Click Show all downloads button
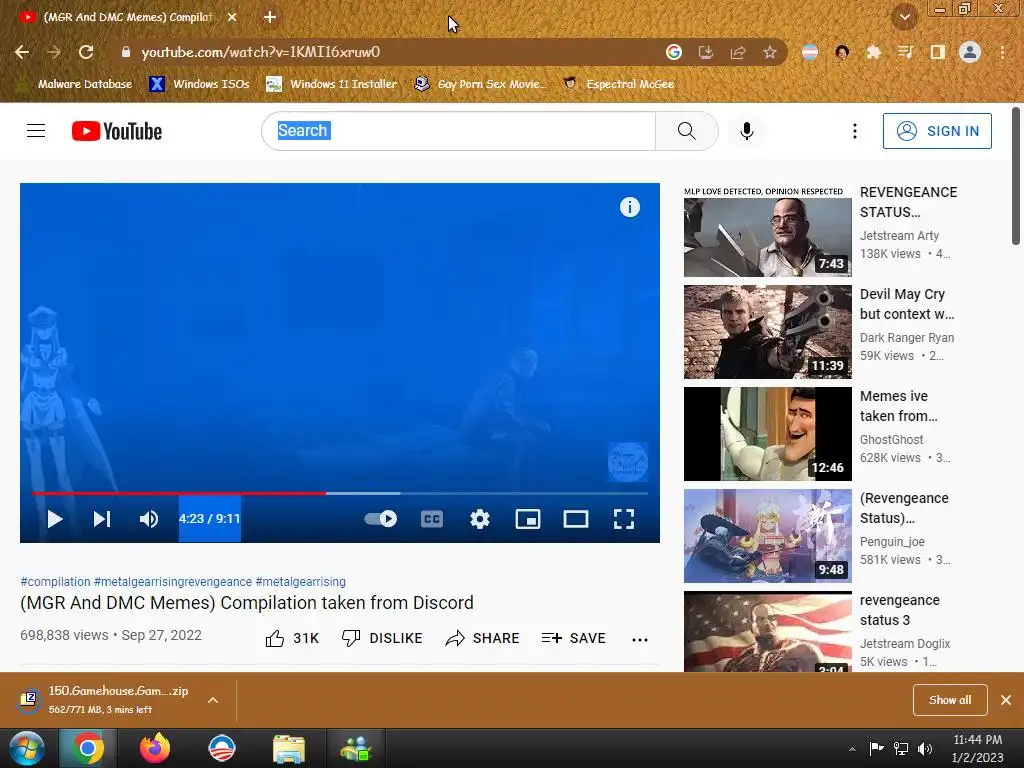The height and width of the screenshot is (768, 1024). tap(950, 700)
